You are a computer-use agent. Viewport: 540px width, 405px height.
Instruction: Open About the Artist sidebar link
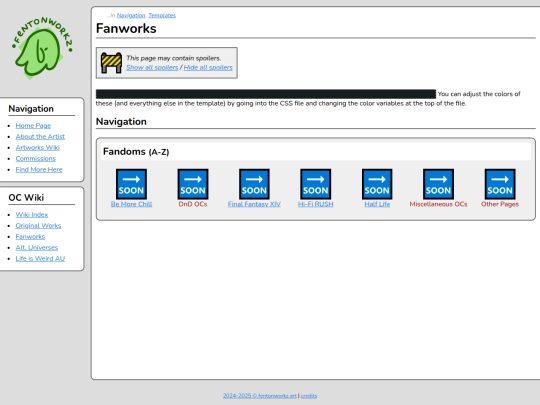click(x=40, y=137)
